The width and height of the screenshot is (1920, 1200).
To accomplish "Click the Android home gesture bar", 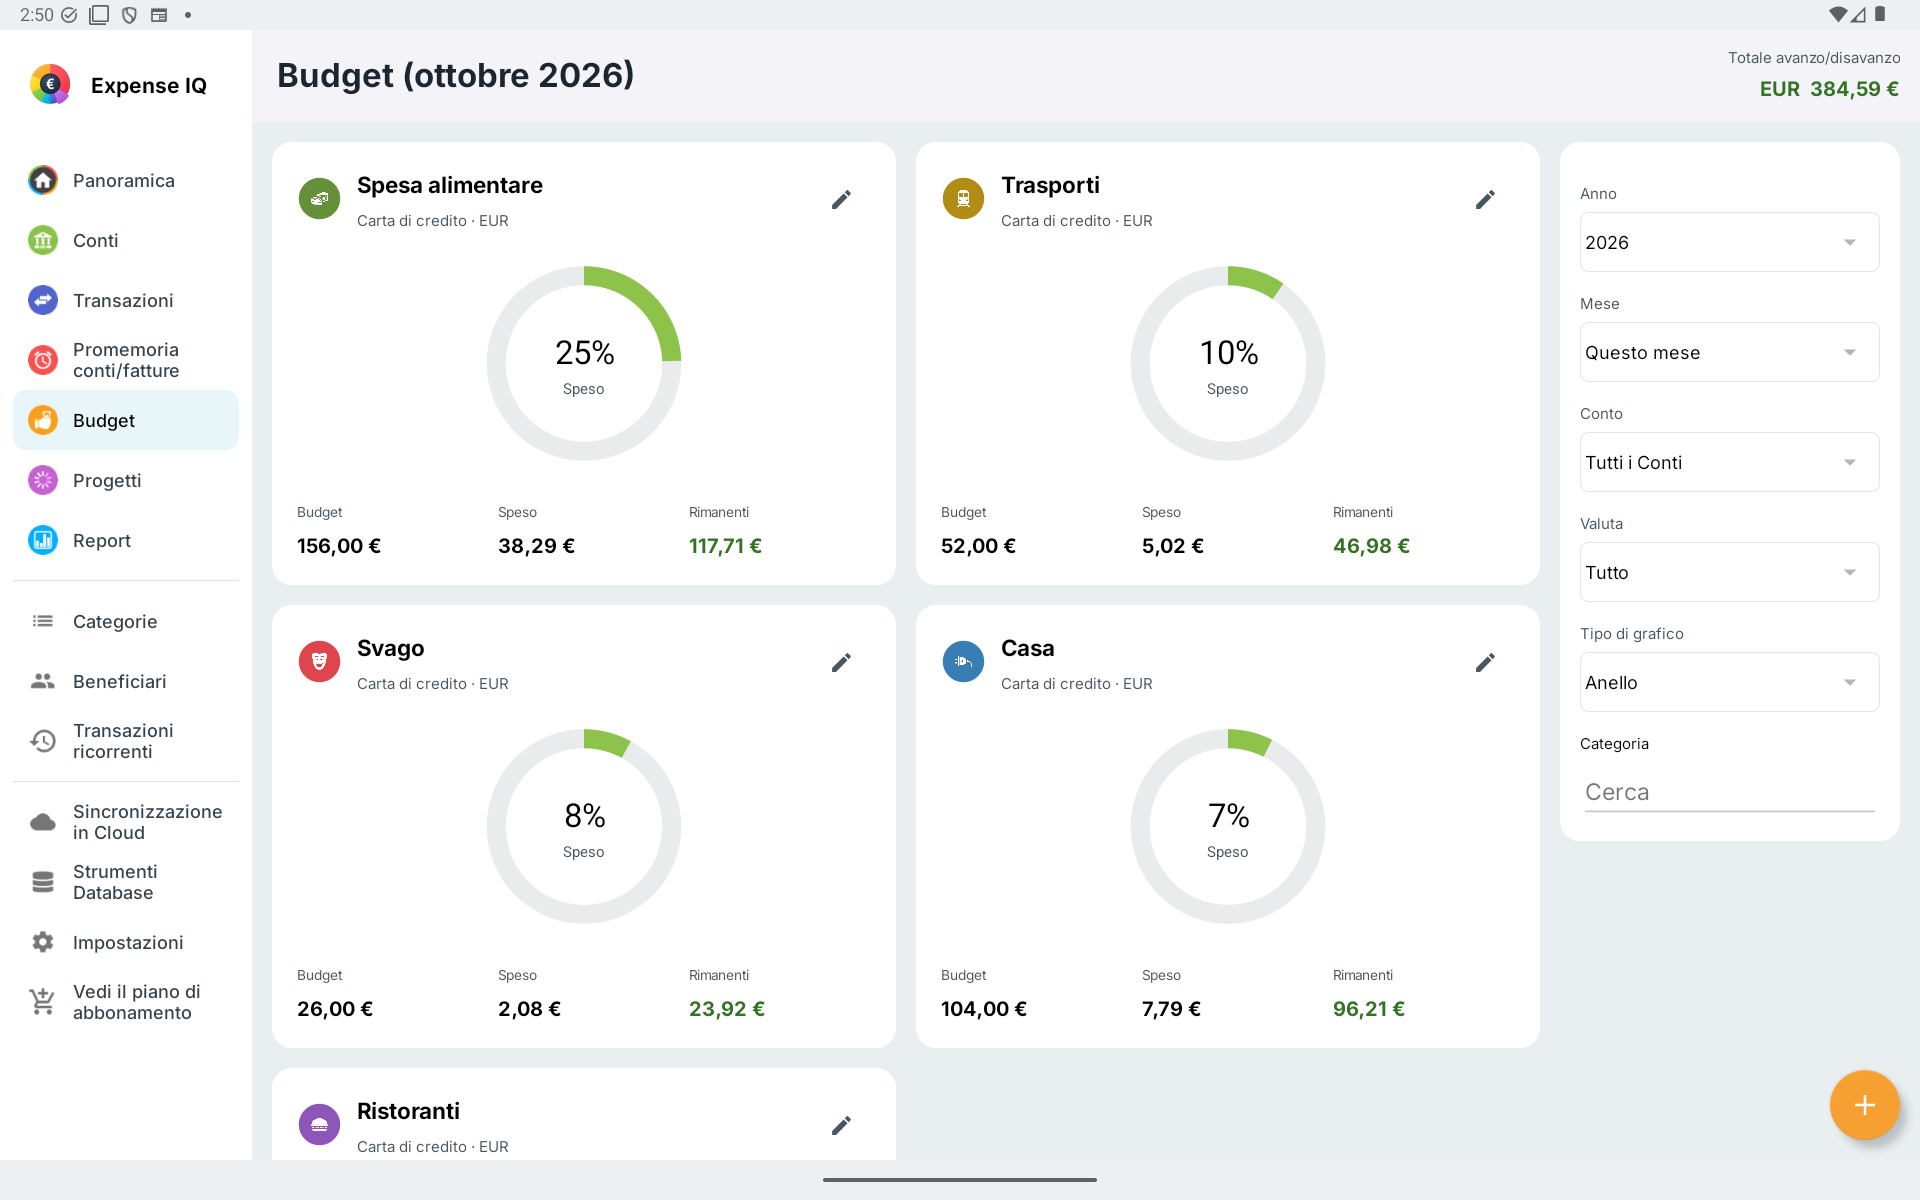I will point(960,1180).
